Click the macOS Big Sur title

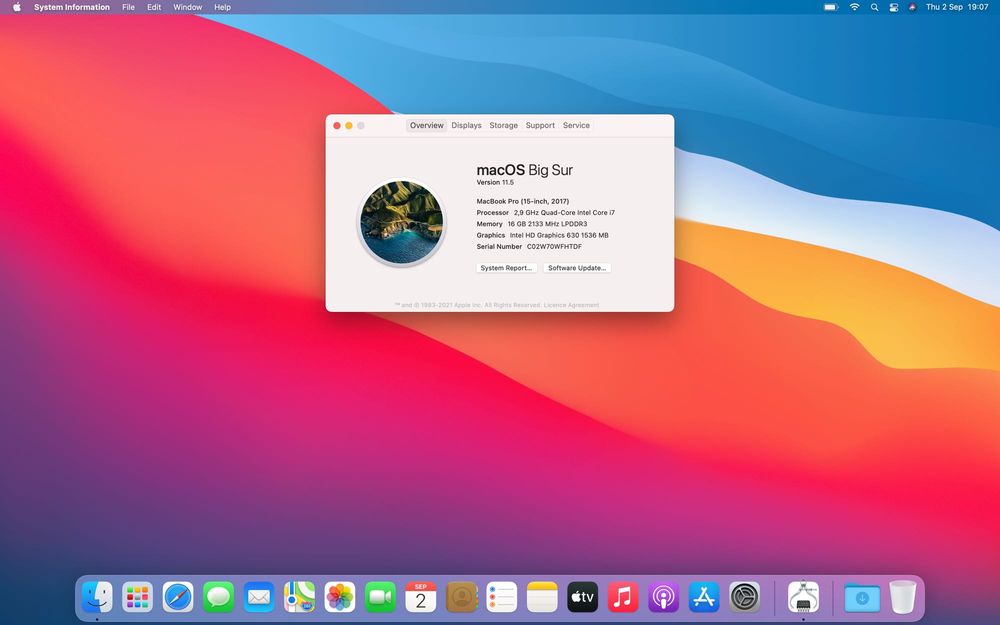coord(524,170)
